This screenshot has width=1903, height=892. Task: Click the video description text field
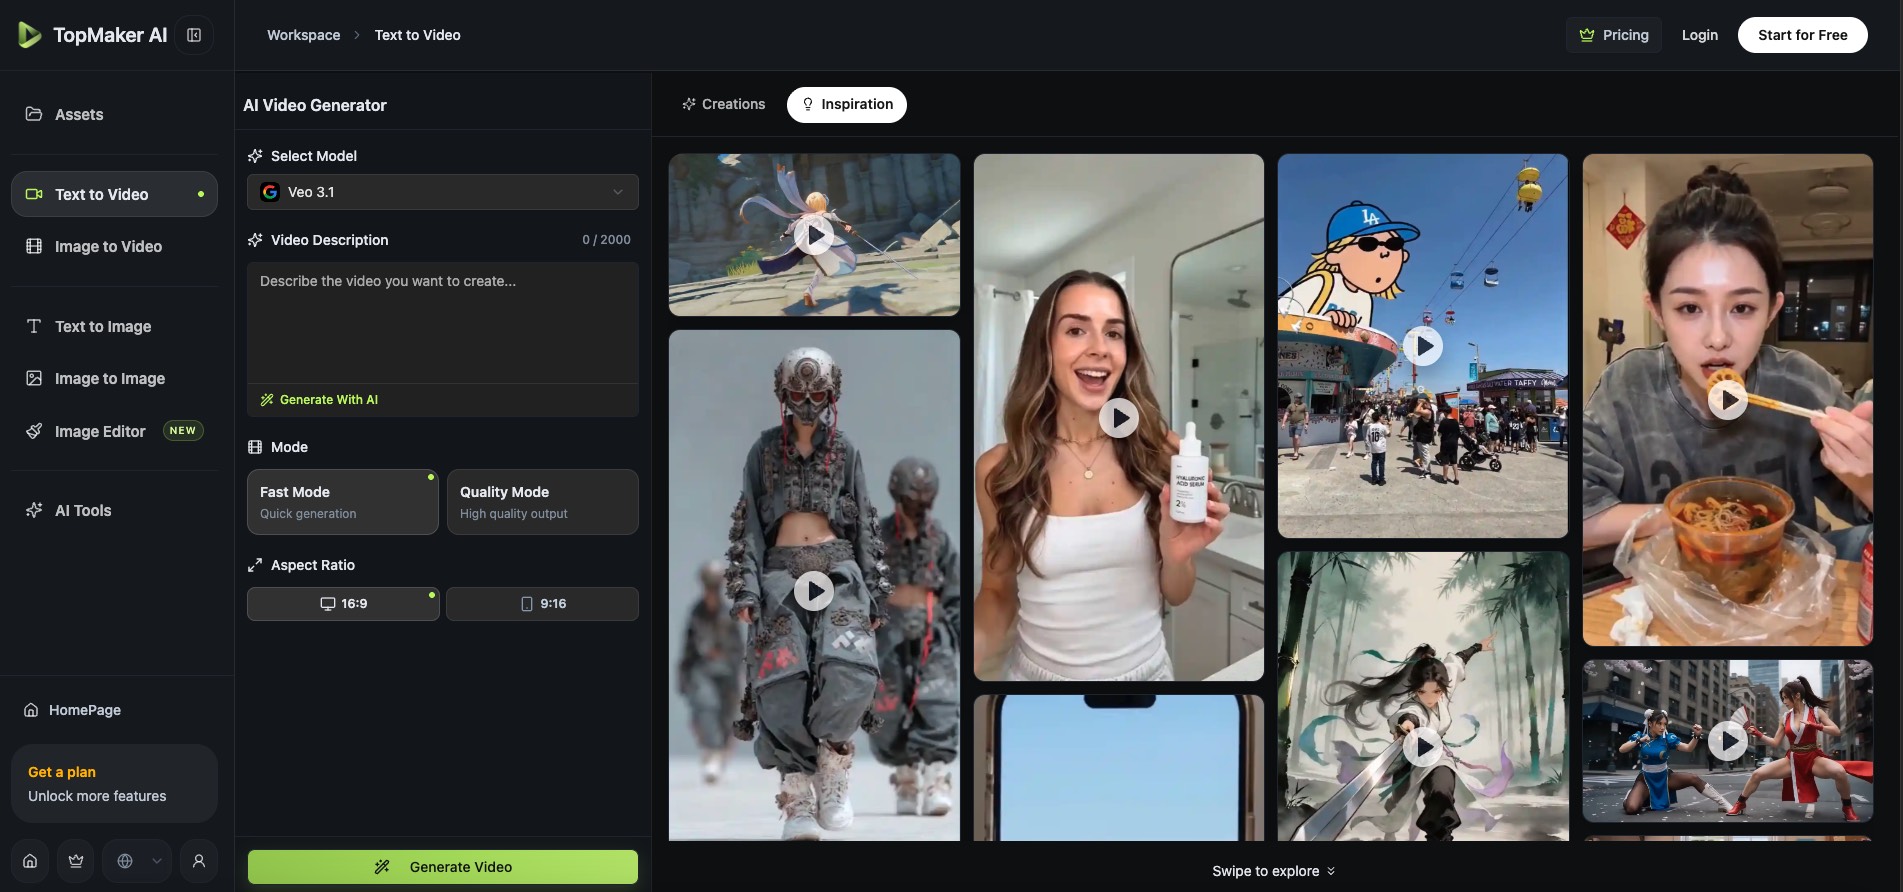[x=442, y=322]
